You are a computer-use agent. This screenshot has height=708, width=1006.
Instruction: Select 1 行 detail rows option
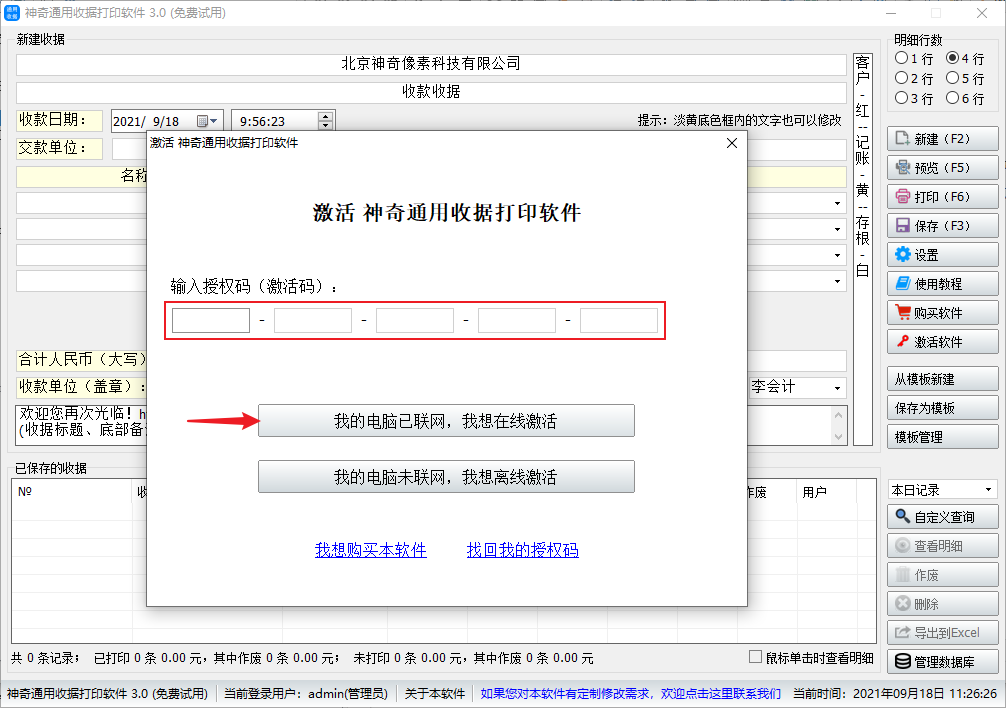tap(901, 58)
